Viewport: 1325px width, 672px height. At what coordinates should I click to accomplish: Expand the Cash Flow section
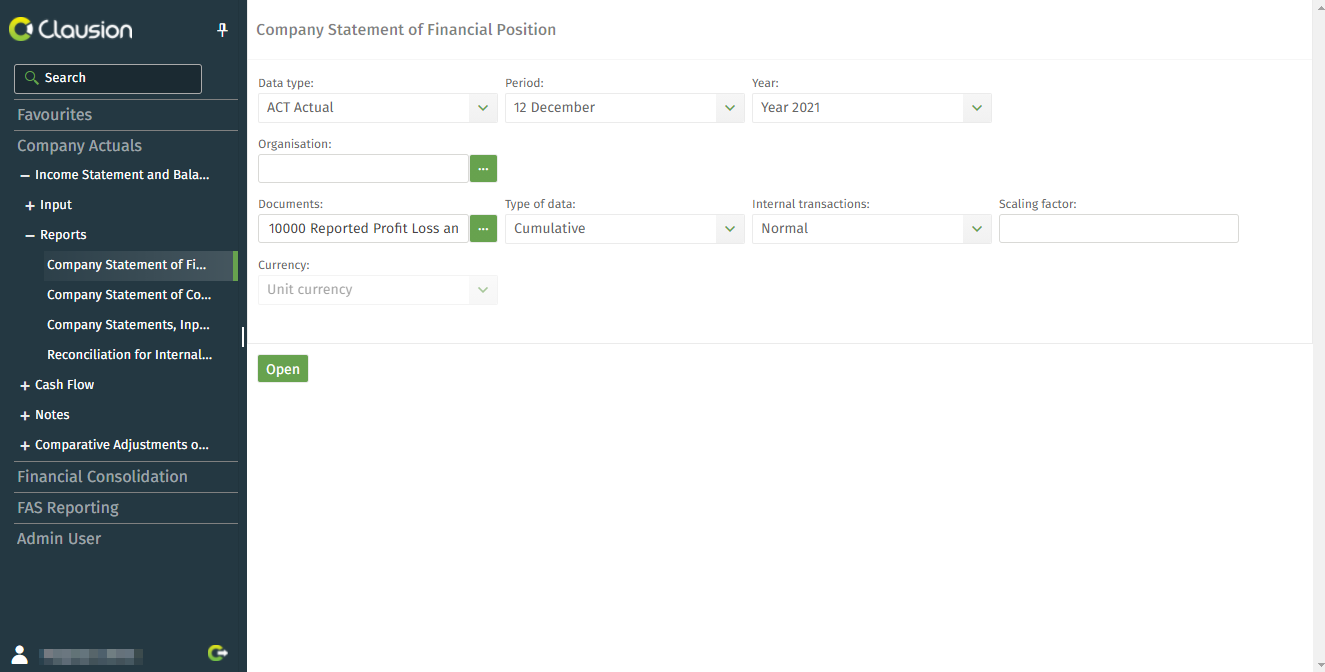(25, 386)
